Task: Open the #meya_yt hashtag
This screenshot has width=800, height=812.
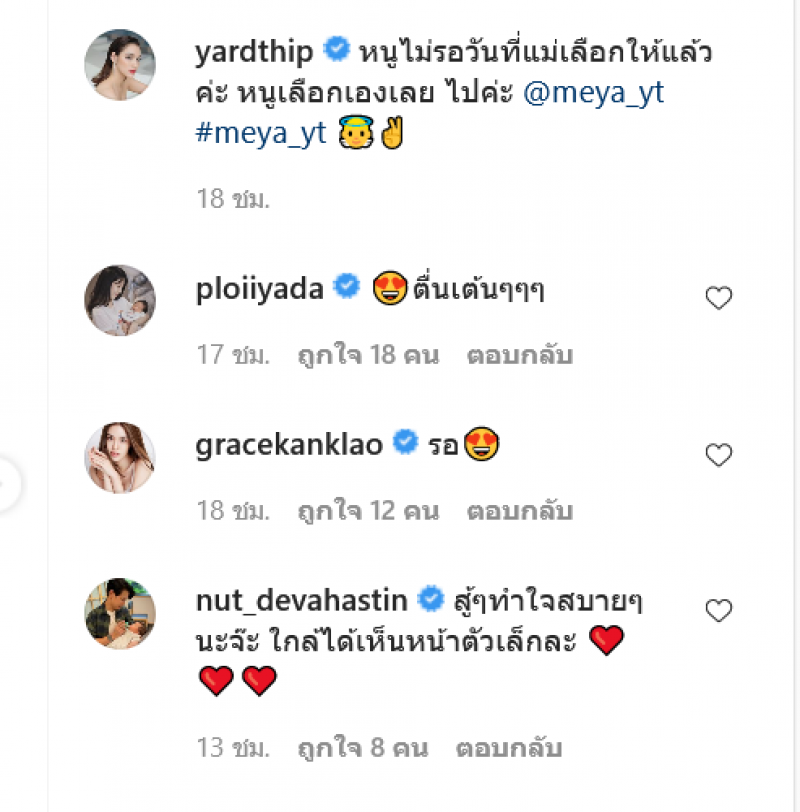Action: coord(261,134)
